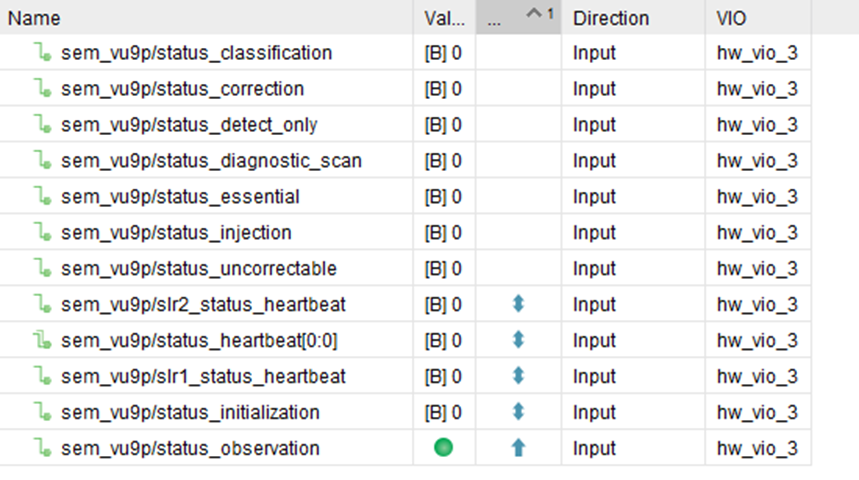
Task: Select sem_vu9p/status_observation row name
Action: pyautogui.click(x=190, y=448)
